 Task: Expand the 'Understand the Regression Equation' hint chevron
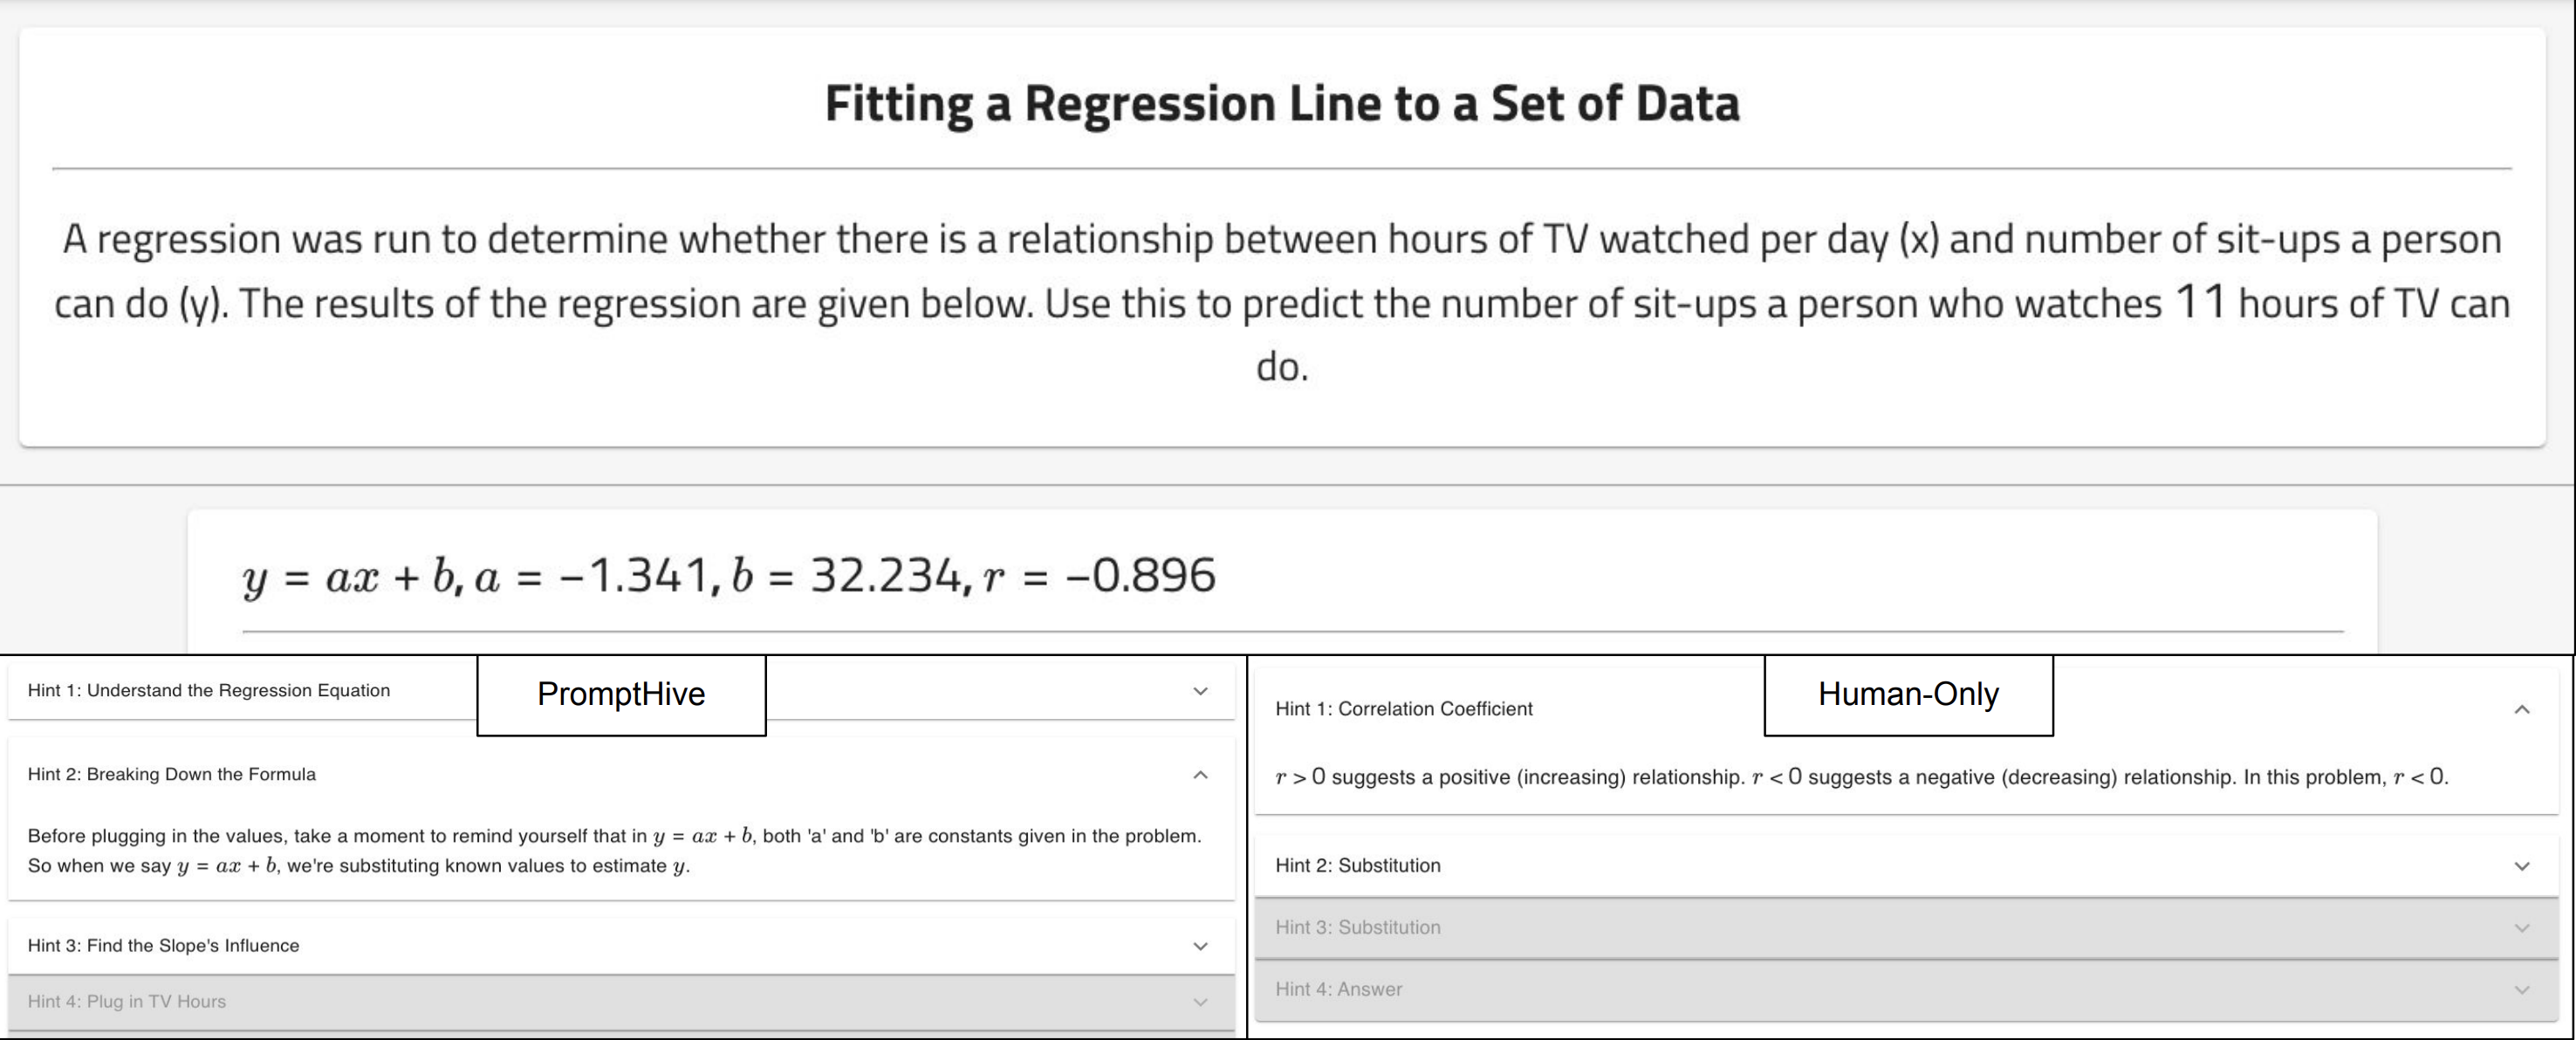[x=1200, y=691]
